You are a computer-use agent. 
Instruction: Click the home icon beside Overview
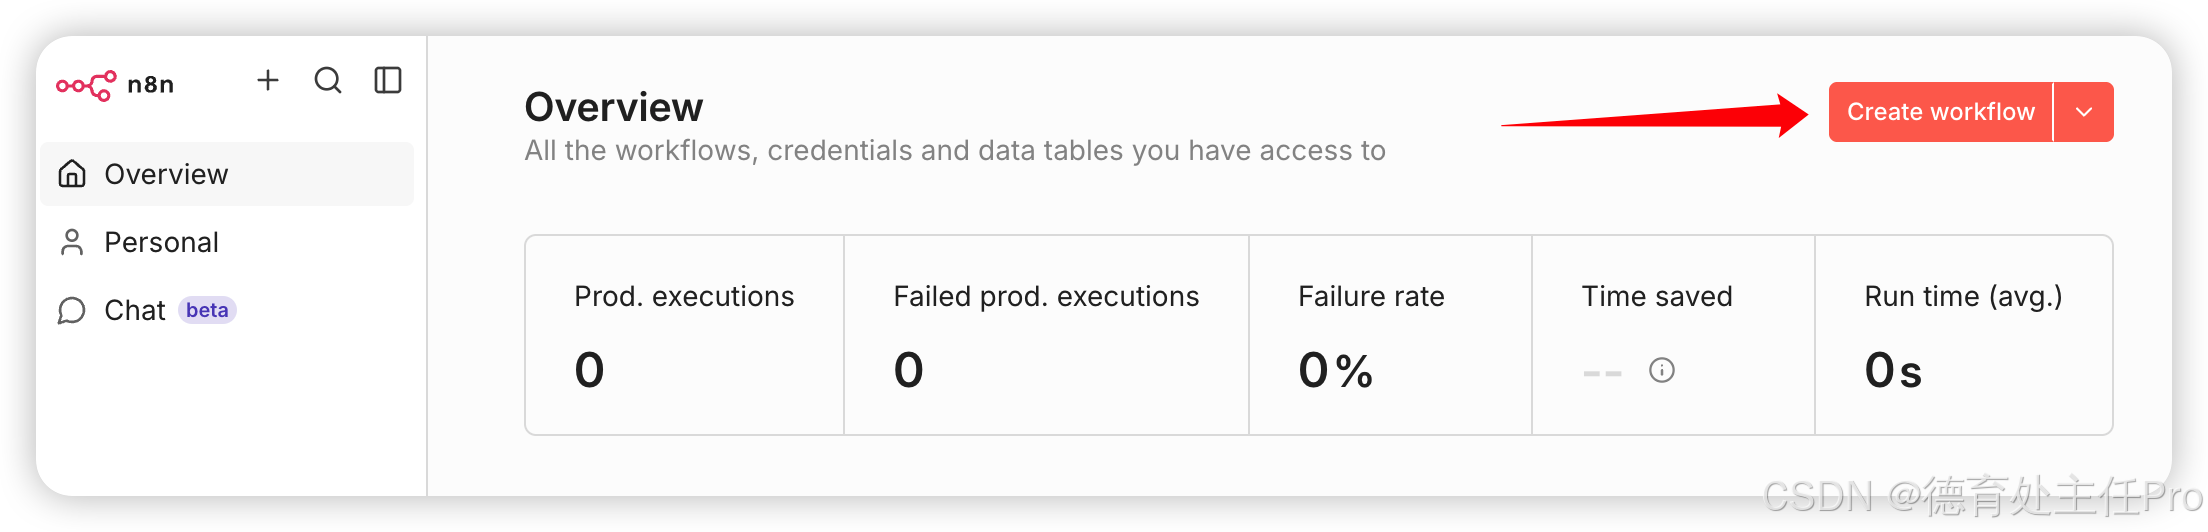tap(72, 174)
